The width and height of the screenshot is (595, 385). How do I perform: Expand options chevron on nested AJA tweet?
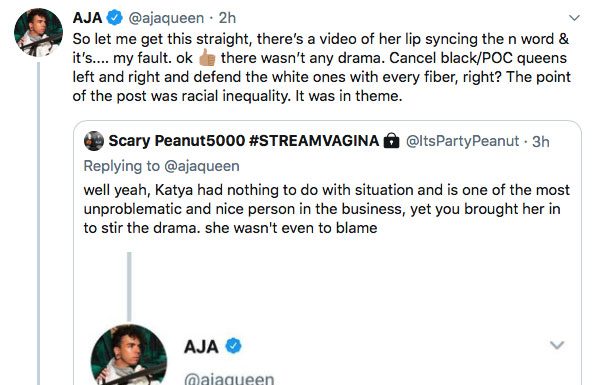(x=557, y=345)
